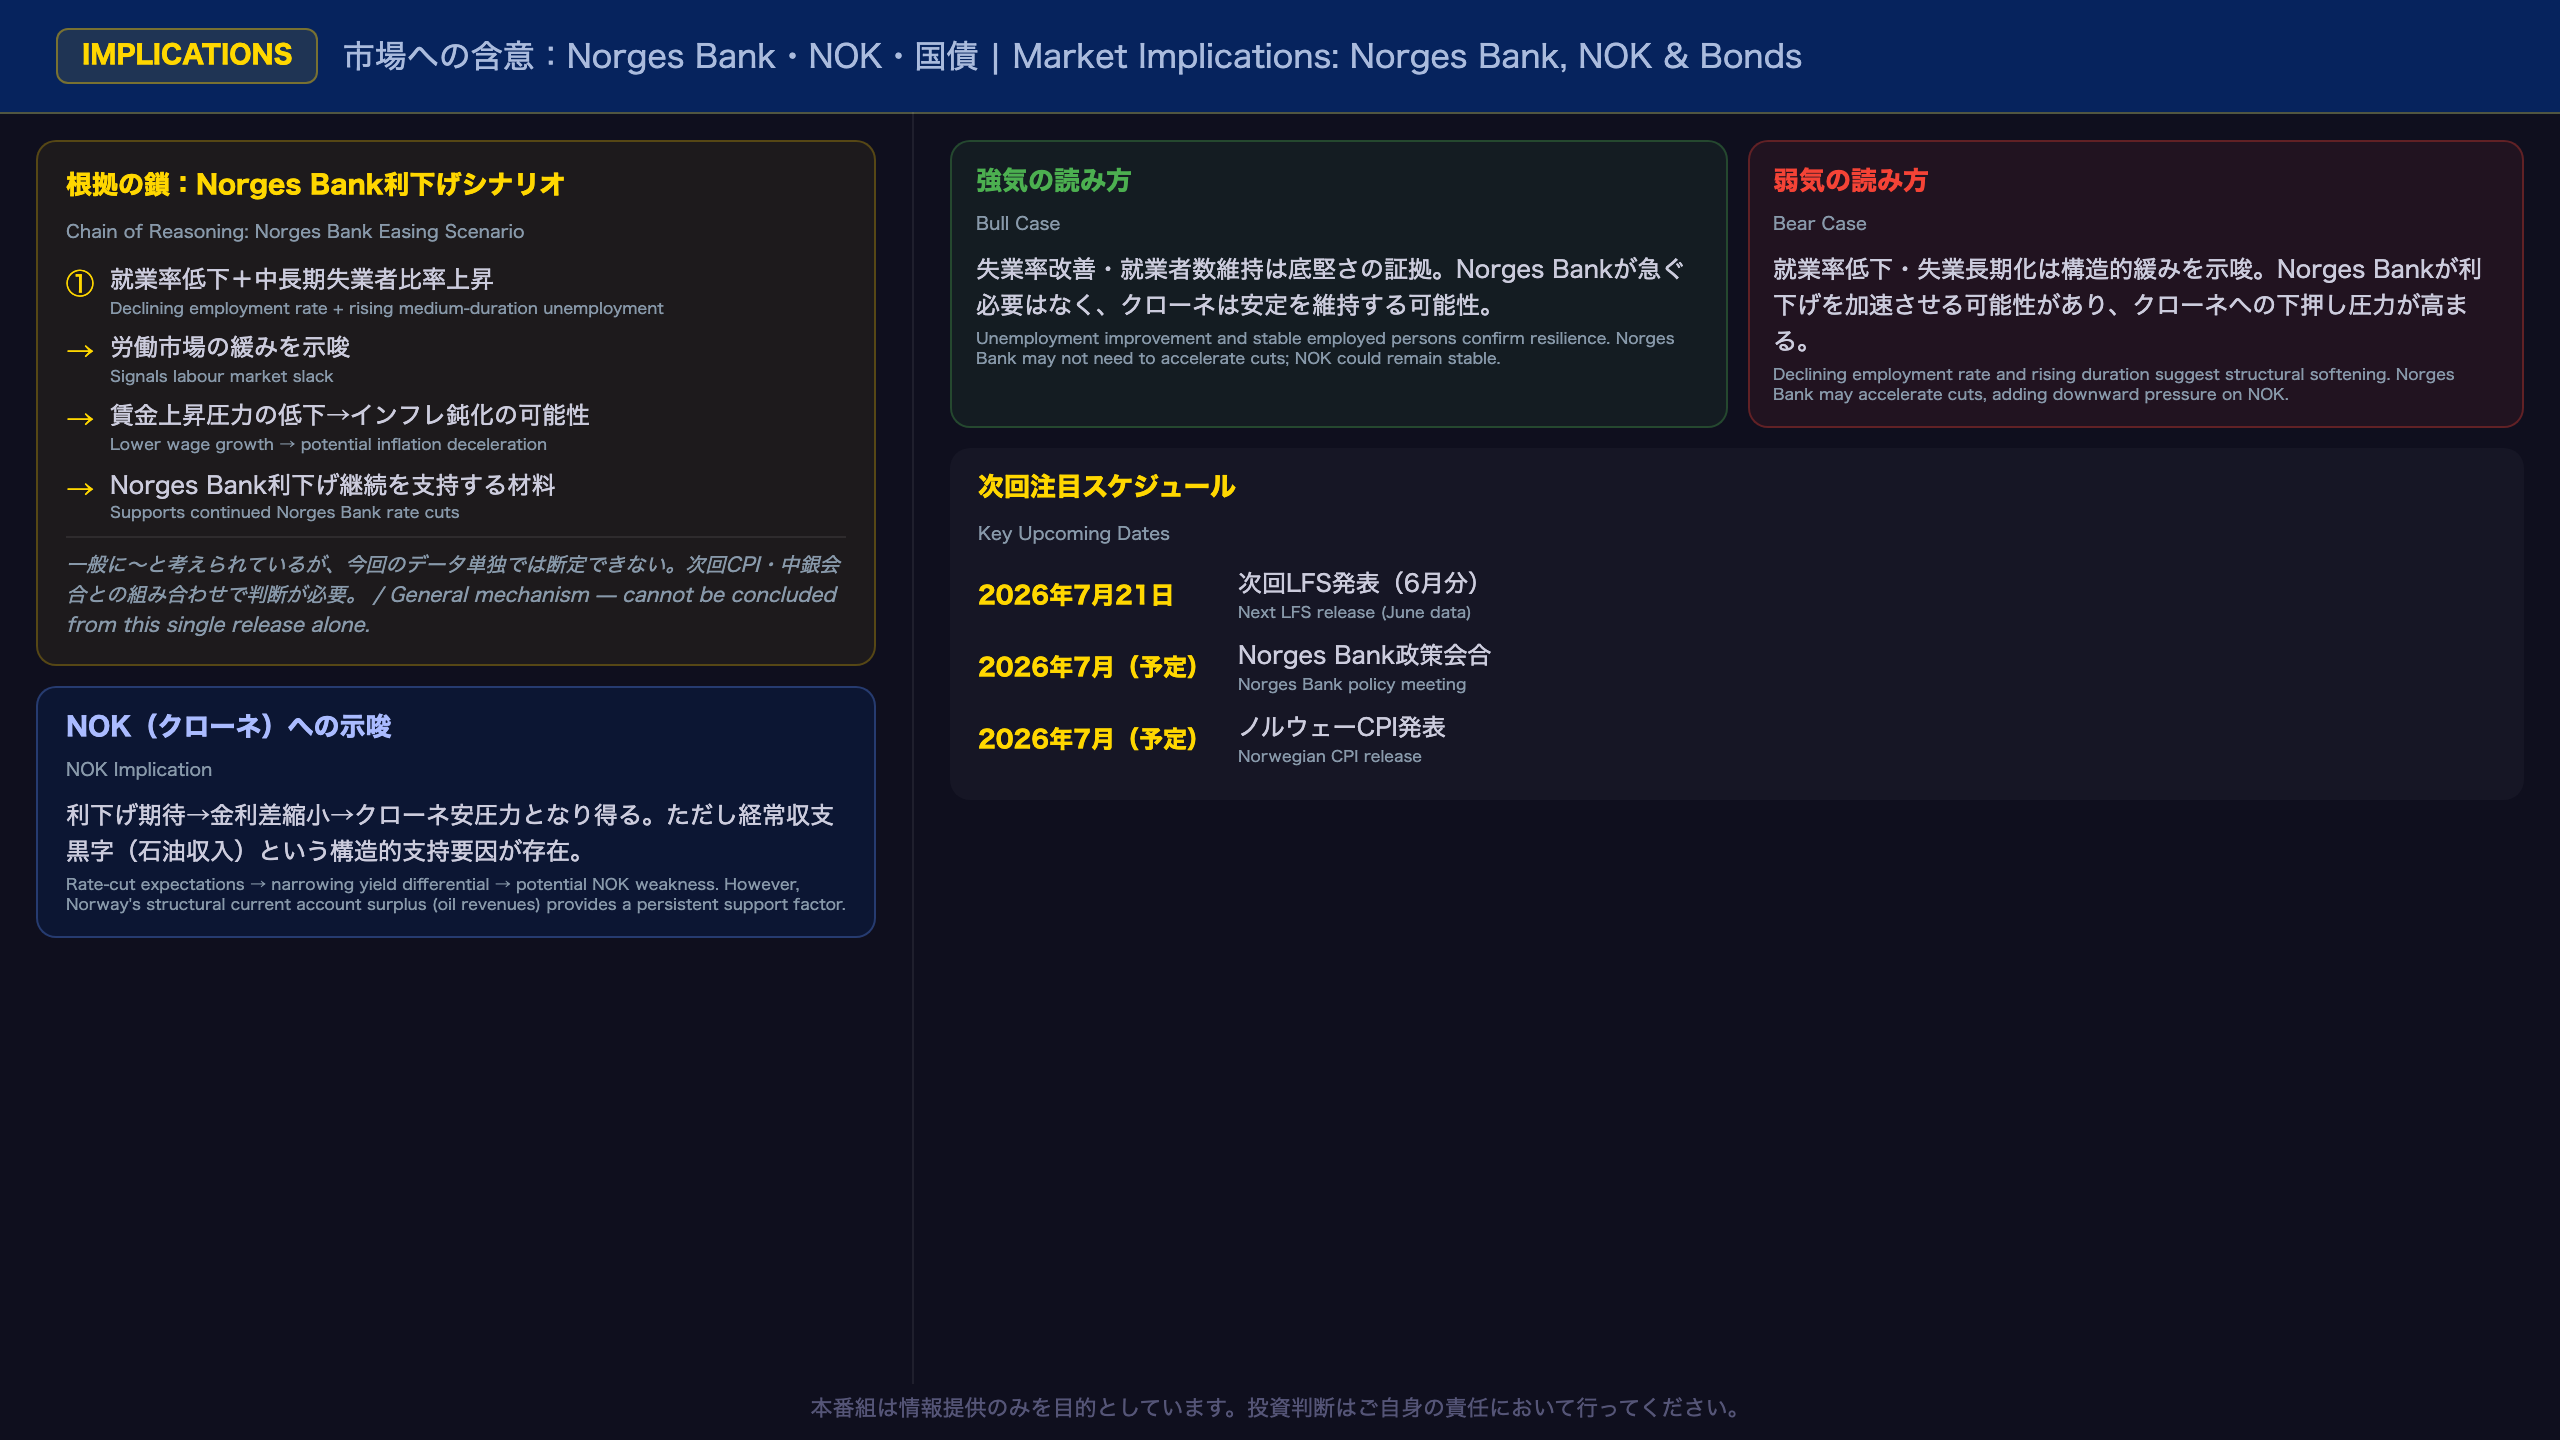Click 'Chain of Reasoning: Norges Bank Easing Scenario' subtitle
The width and height of the screenshot is (2560, 1440).
[295, 231]
